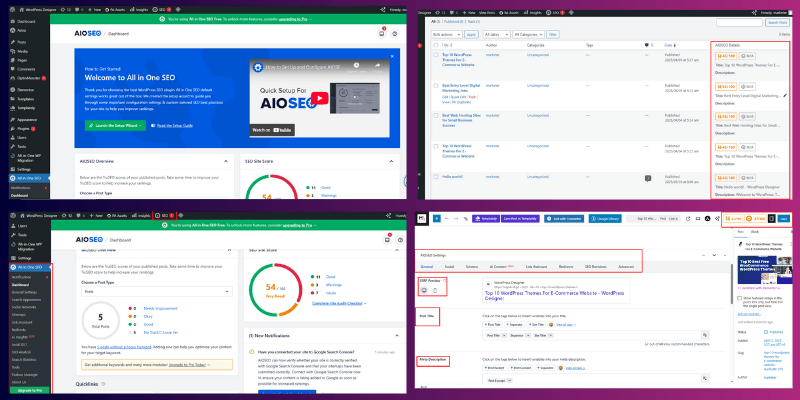This screenshot has width=800, height=400.
Task: Collapse SEO Site Score card on welcome dashboard
Action: 392,161
